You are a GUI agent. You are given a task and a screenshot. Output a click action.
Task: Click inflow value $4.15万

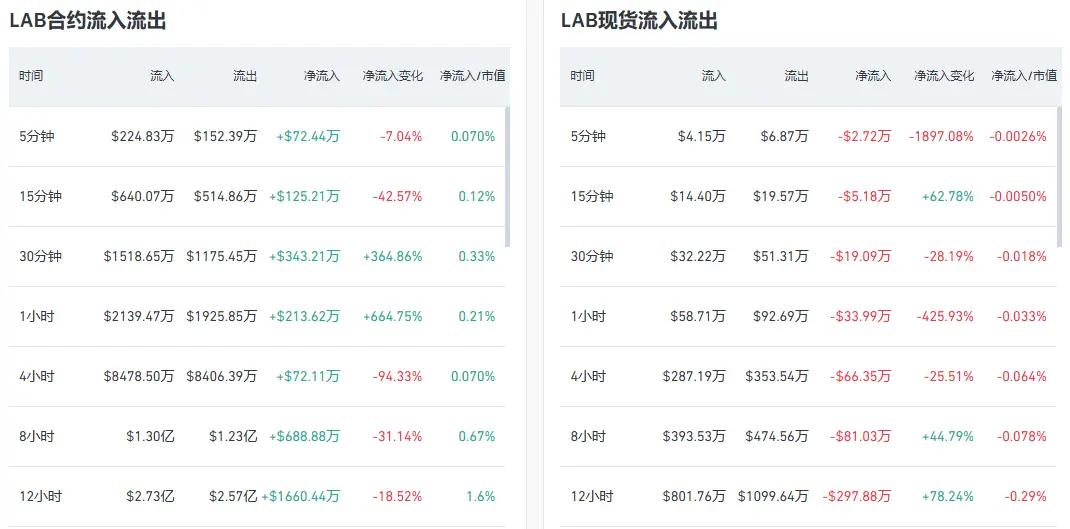[702, 137]
